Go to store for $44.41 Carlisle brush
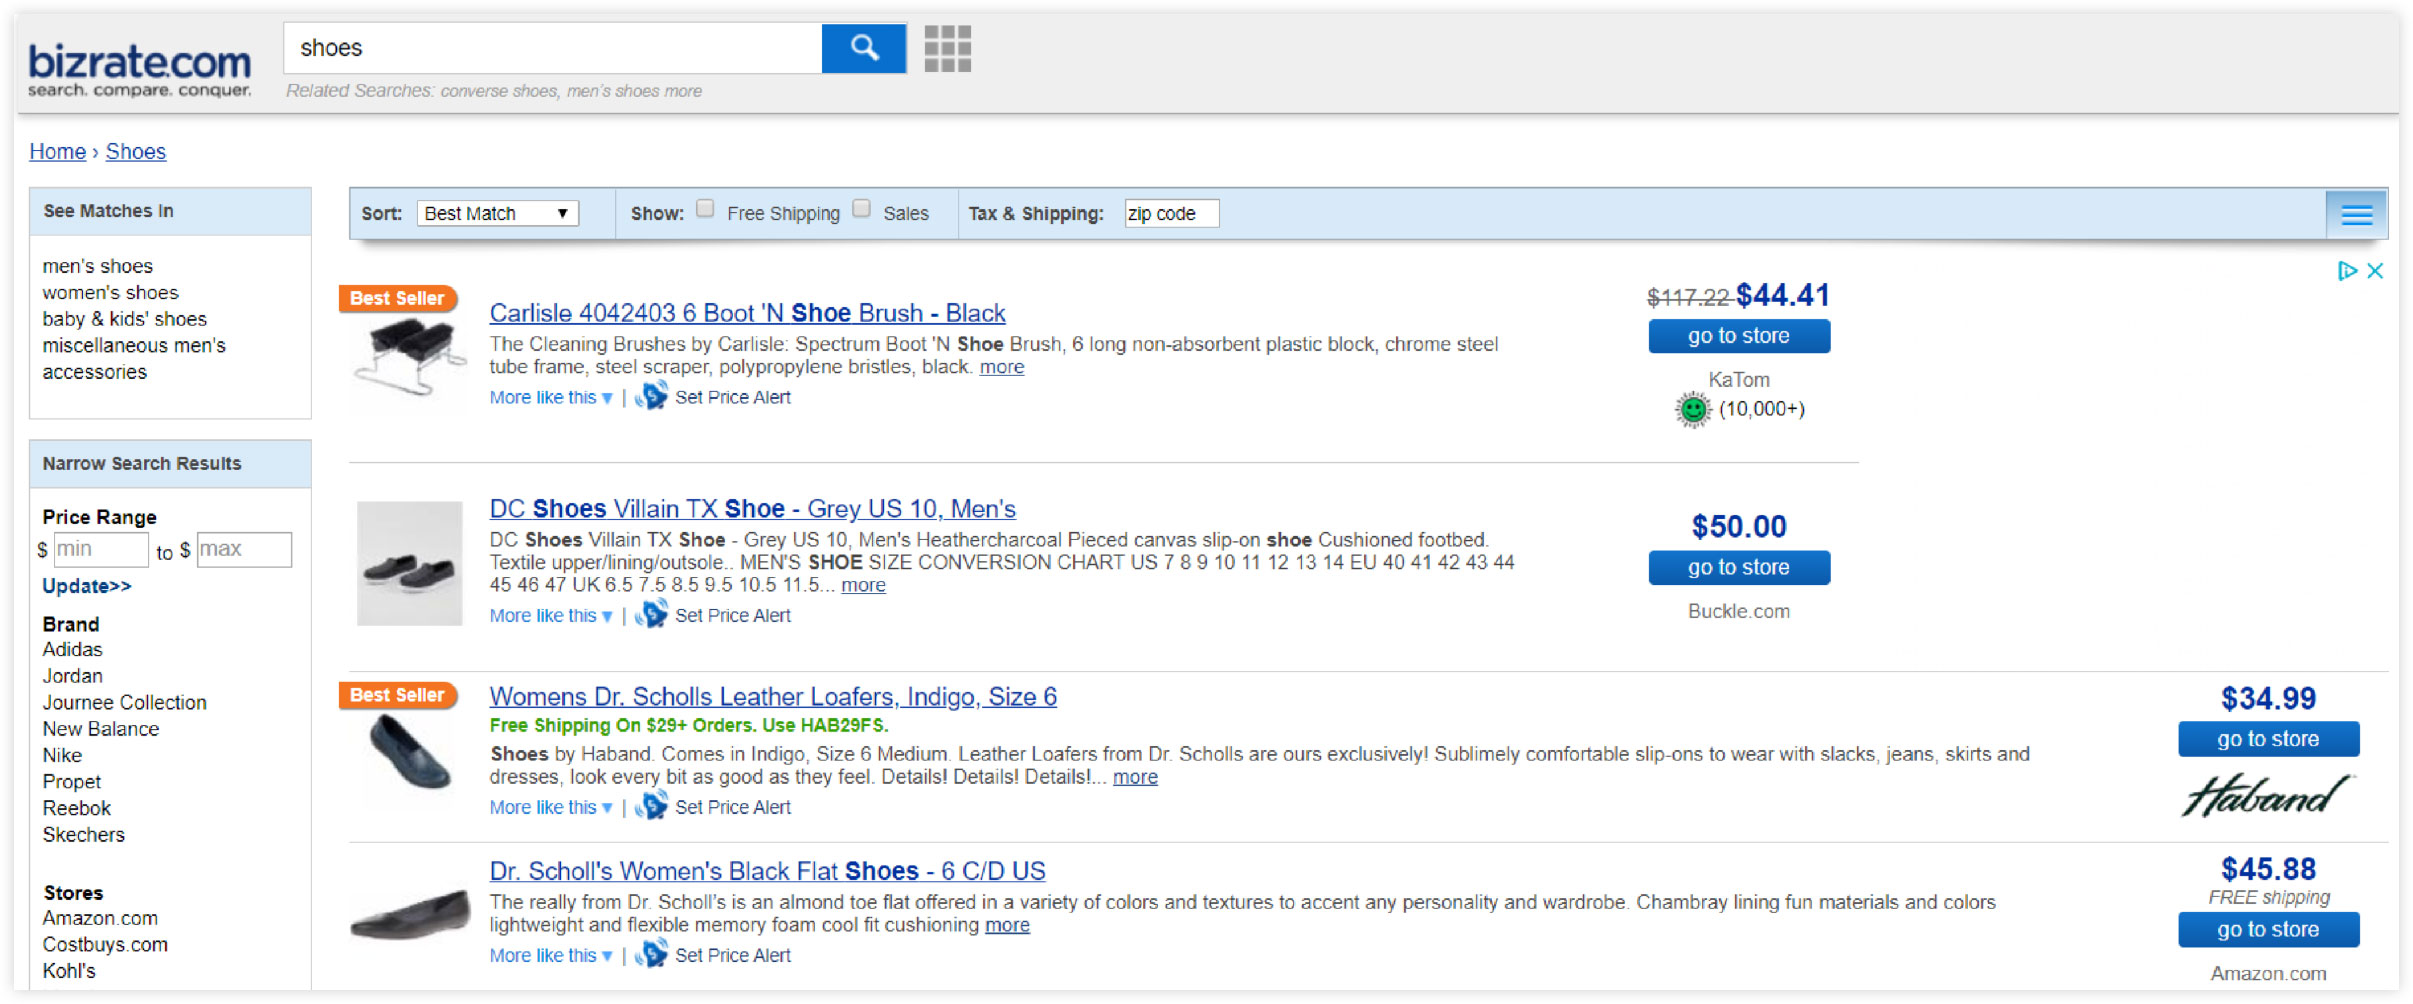The height and width of the screenshot is (1004, 2413). click(x=1739, y=336)
